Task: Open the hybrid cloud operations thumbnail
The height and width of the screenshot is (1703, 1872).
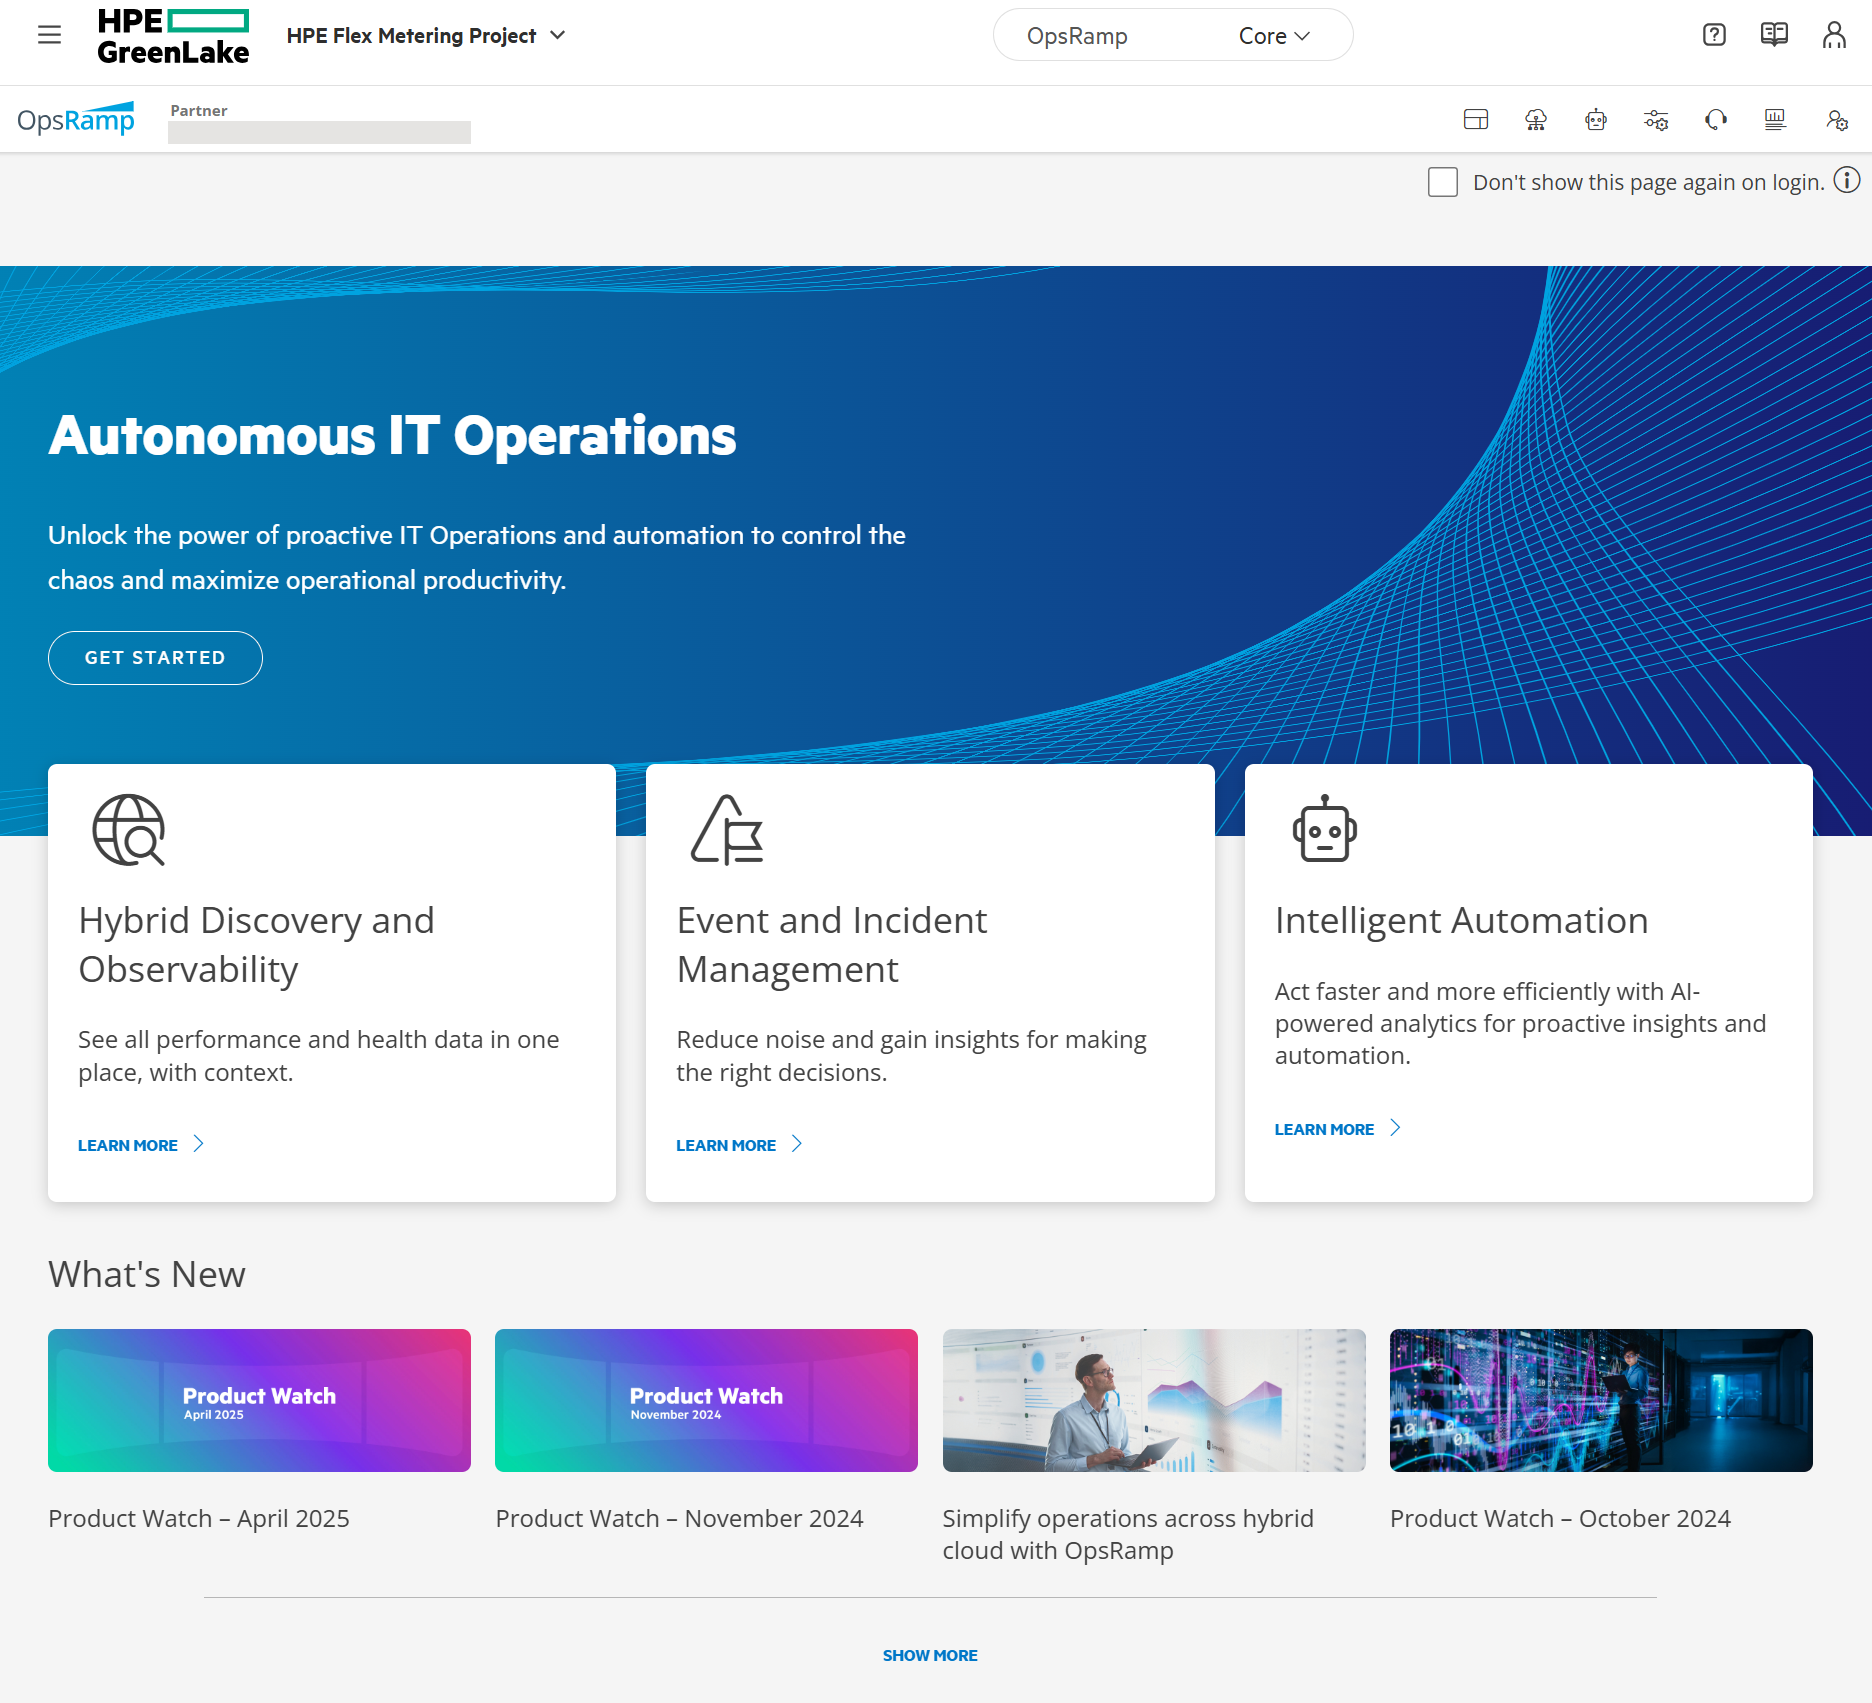Action: [1154, 1400]
